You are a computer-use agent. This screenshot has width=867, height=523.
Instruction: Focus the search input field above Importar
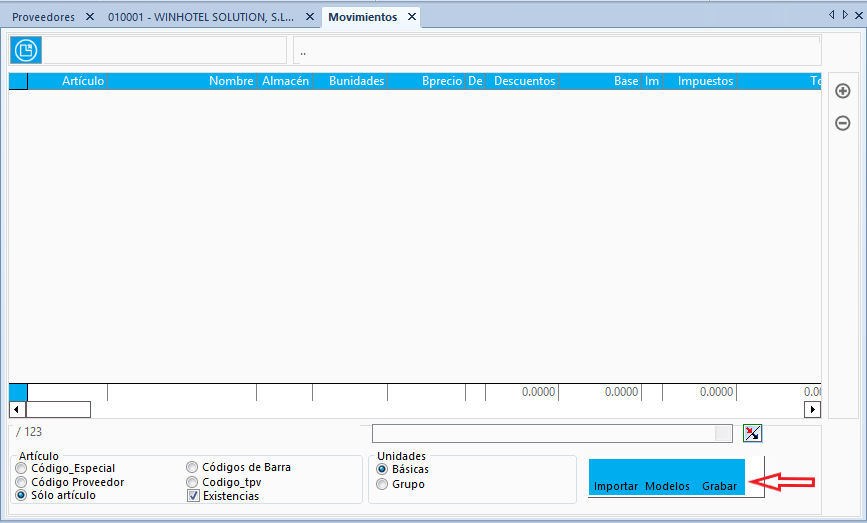[552, 433]
